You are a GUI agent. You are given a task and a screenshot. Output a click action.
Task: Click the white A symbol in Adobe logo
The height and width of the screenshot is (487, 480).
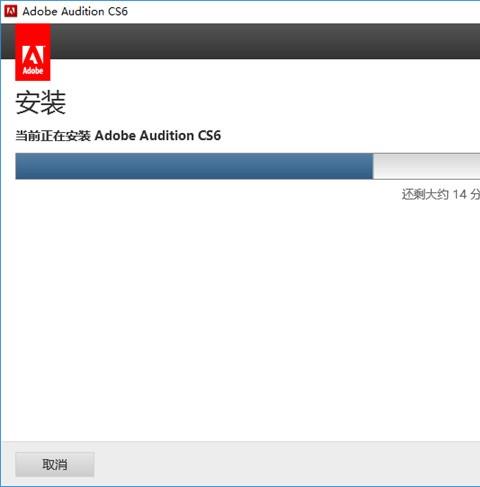click(33, 55)
